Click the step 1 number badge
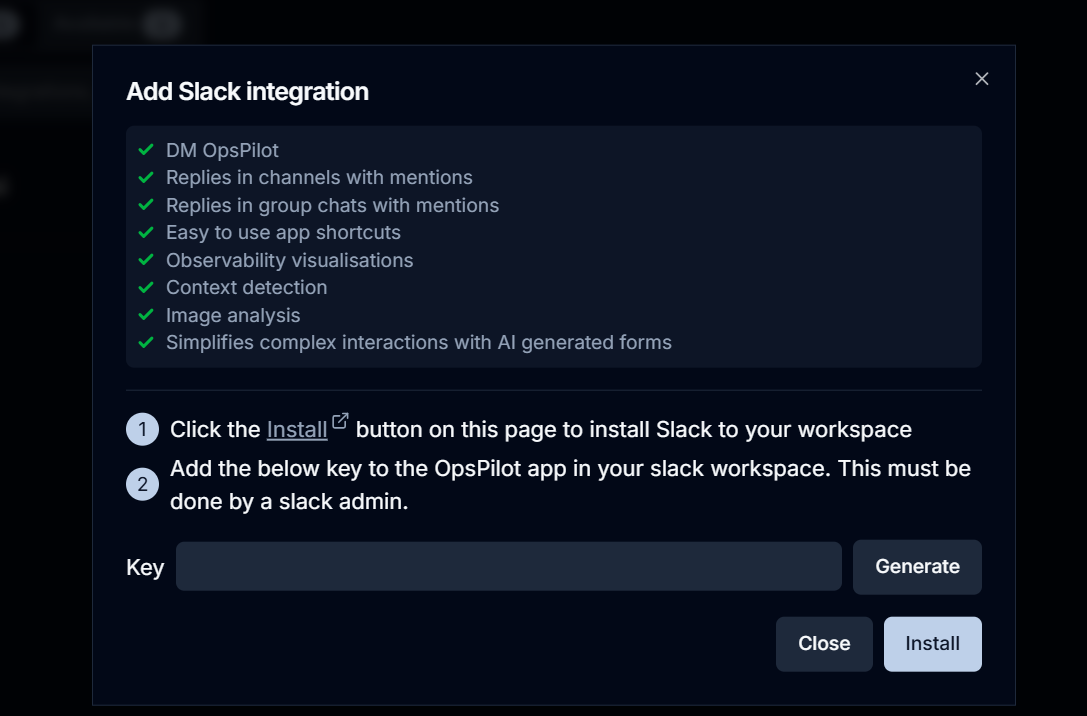The image size is (1087, 716). click(x=143, y=430)
